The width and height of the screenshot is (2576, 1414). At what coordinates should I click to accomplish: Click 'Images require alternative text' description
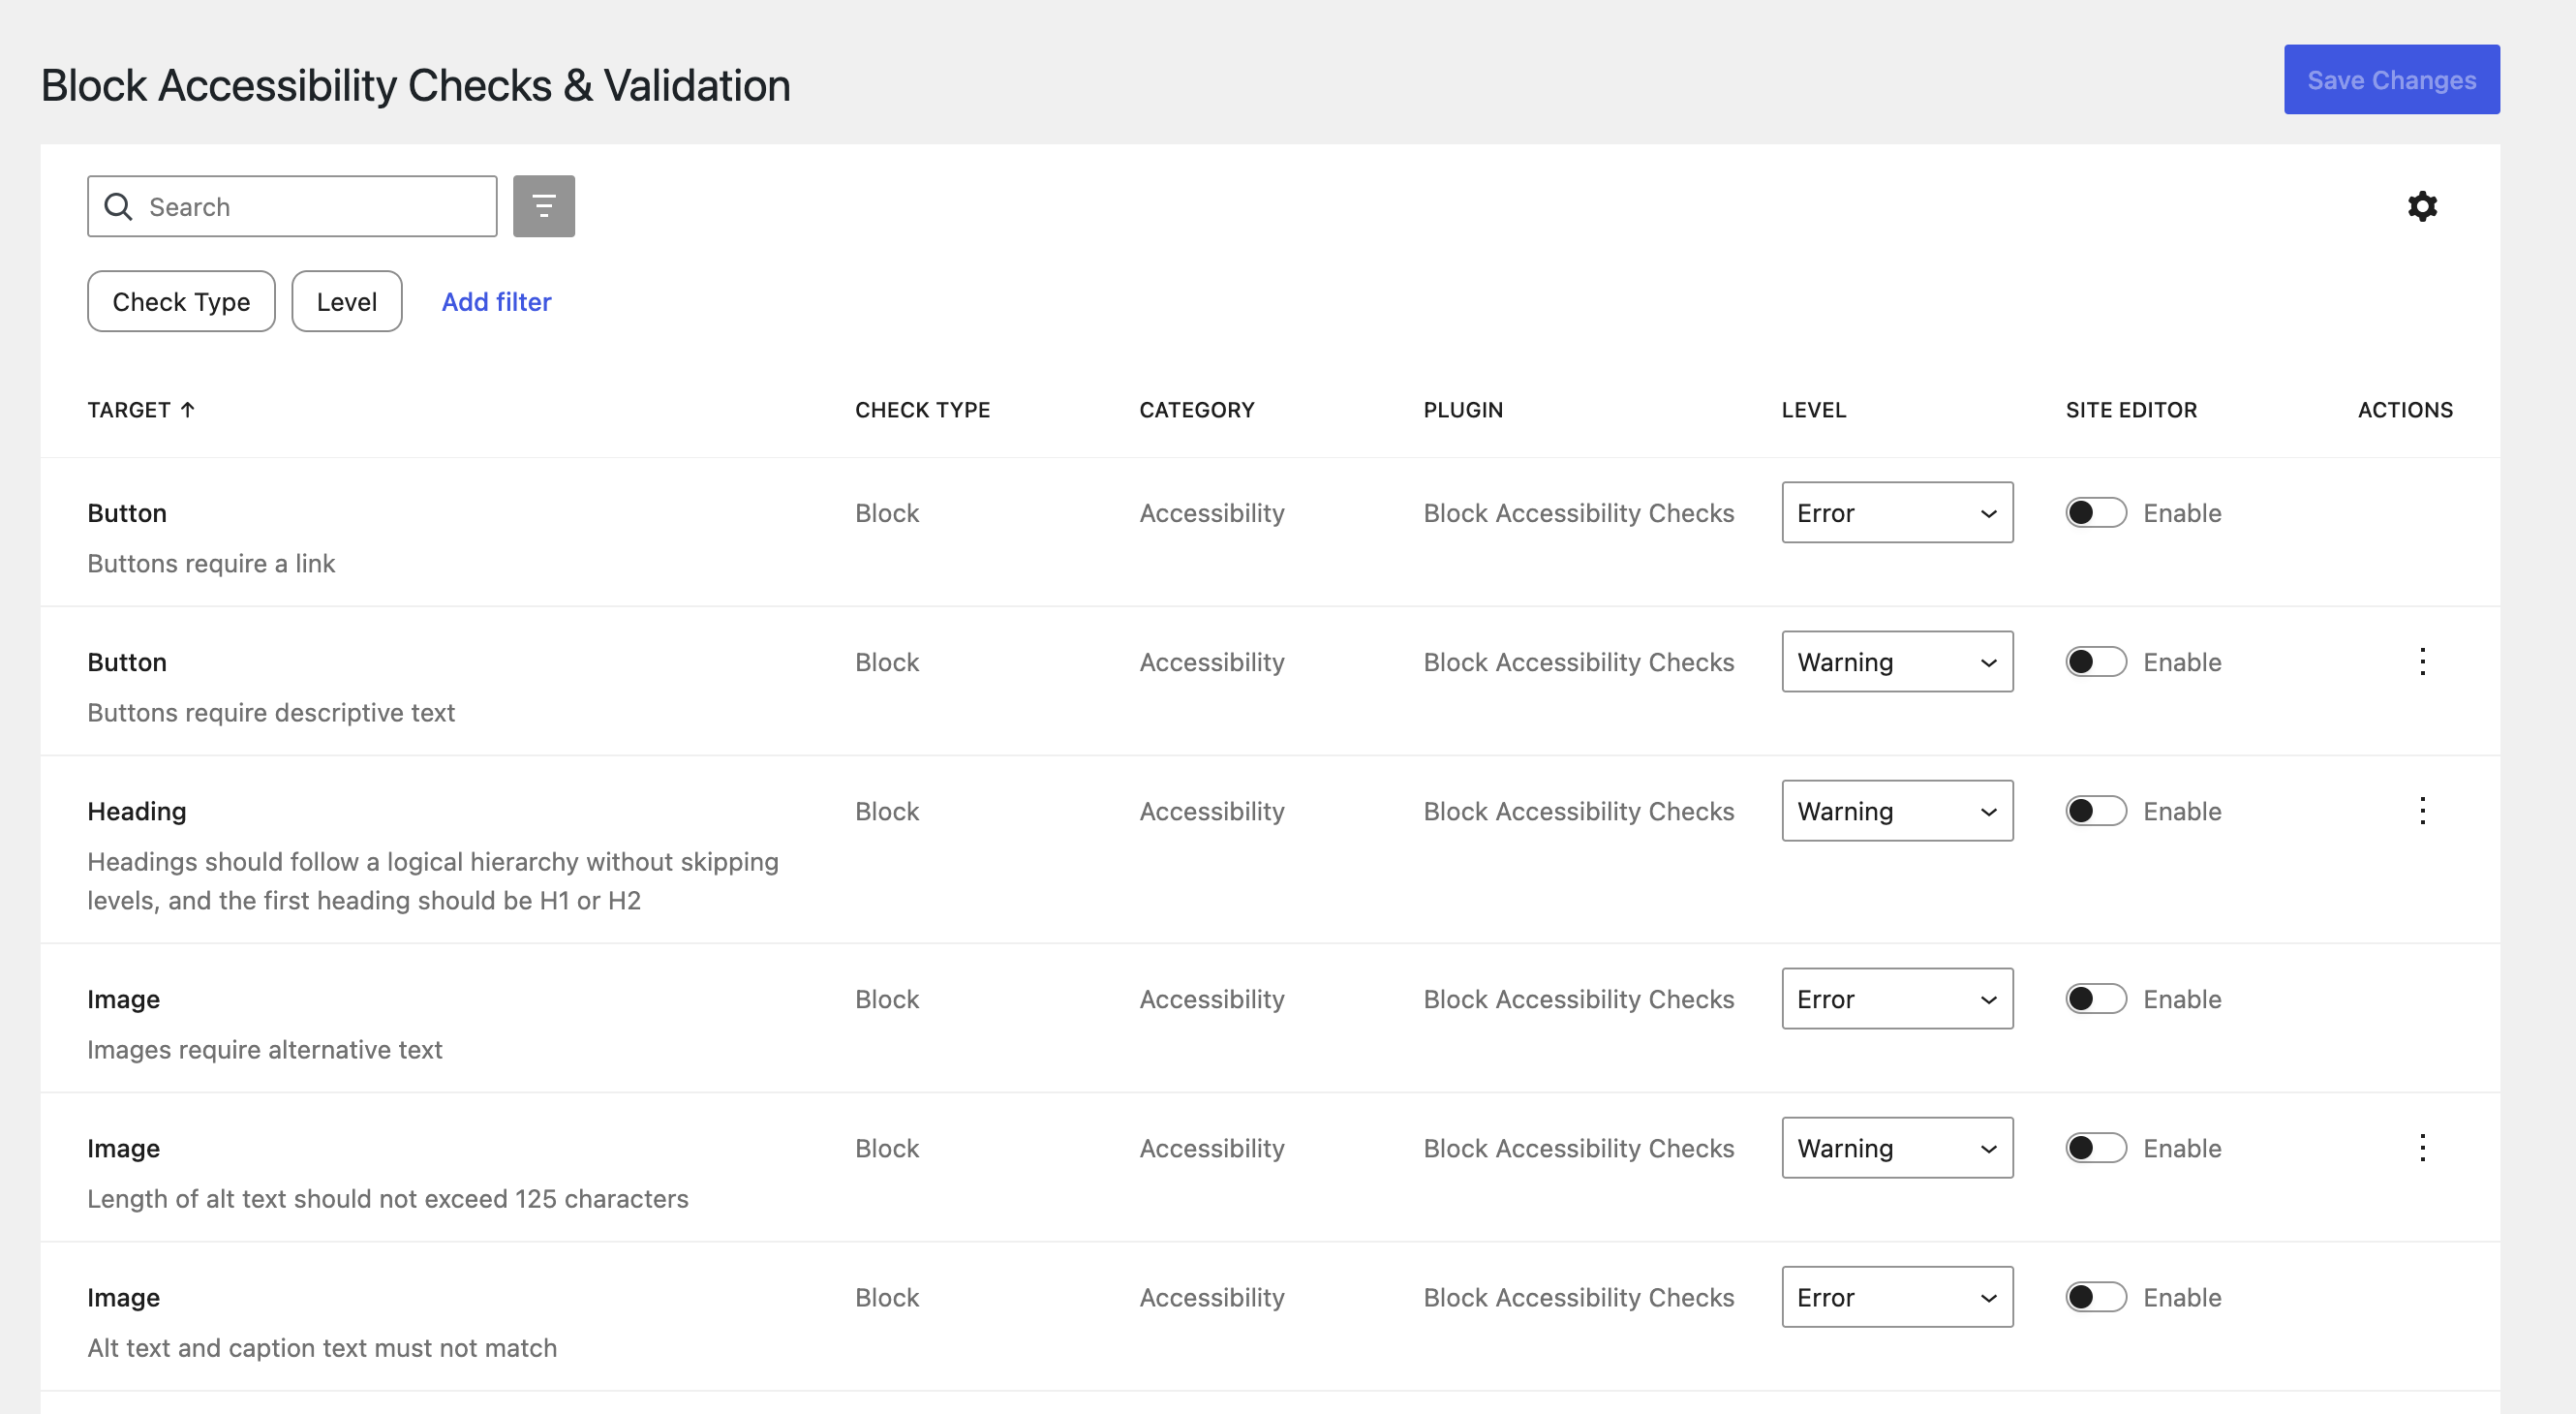click(x=264, y=1049)
